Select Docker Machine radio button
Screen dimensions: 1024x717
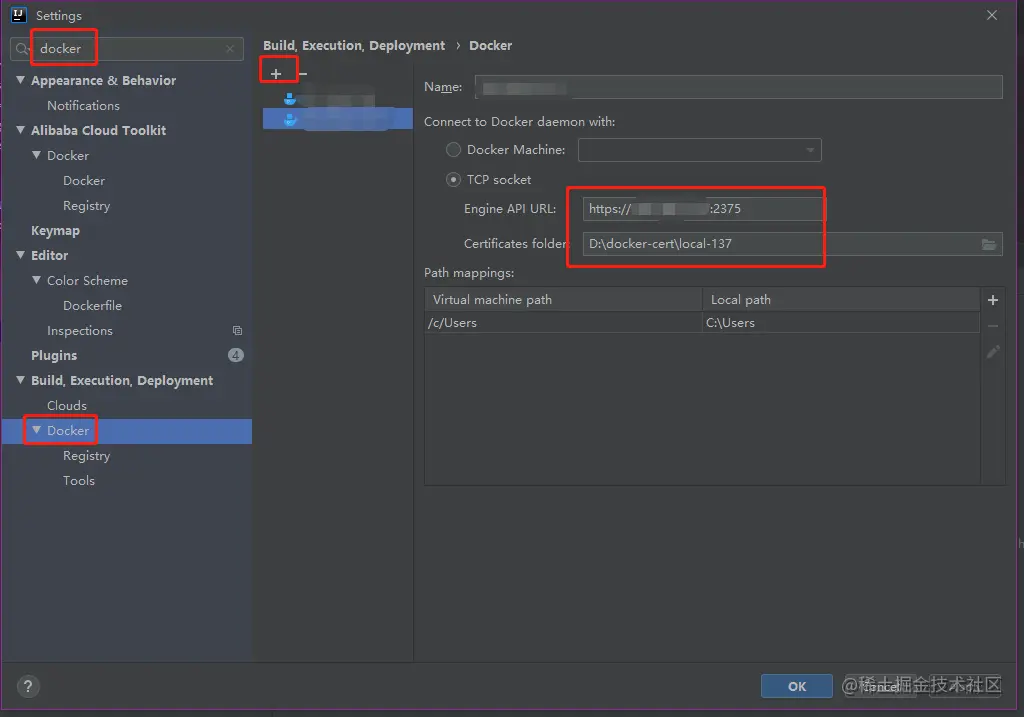[453, 150]
